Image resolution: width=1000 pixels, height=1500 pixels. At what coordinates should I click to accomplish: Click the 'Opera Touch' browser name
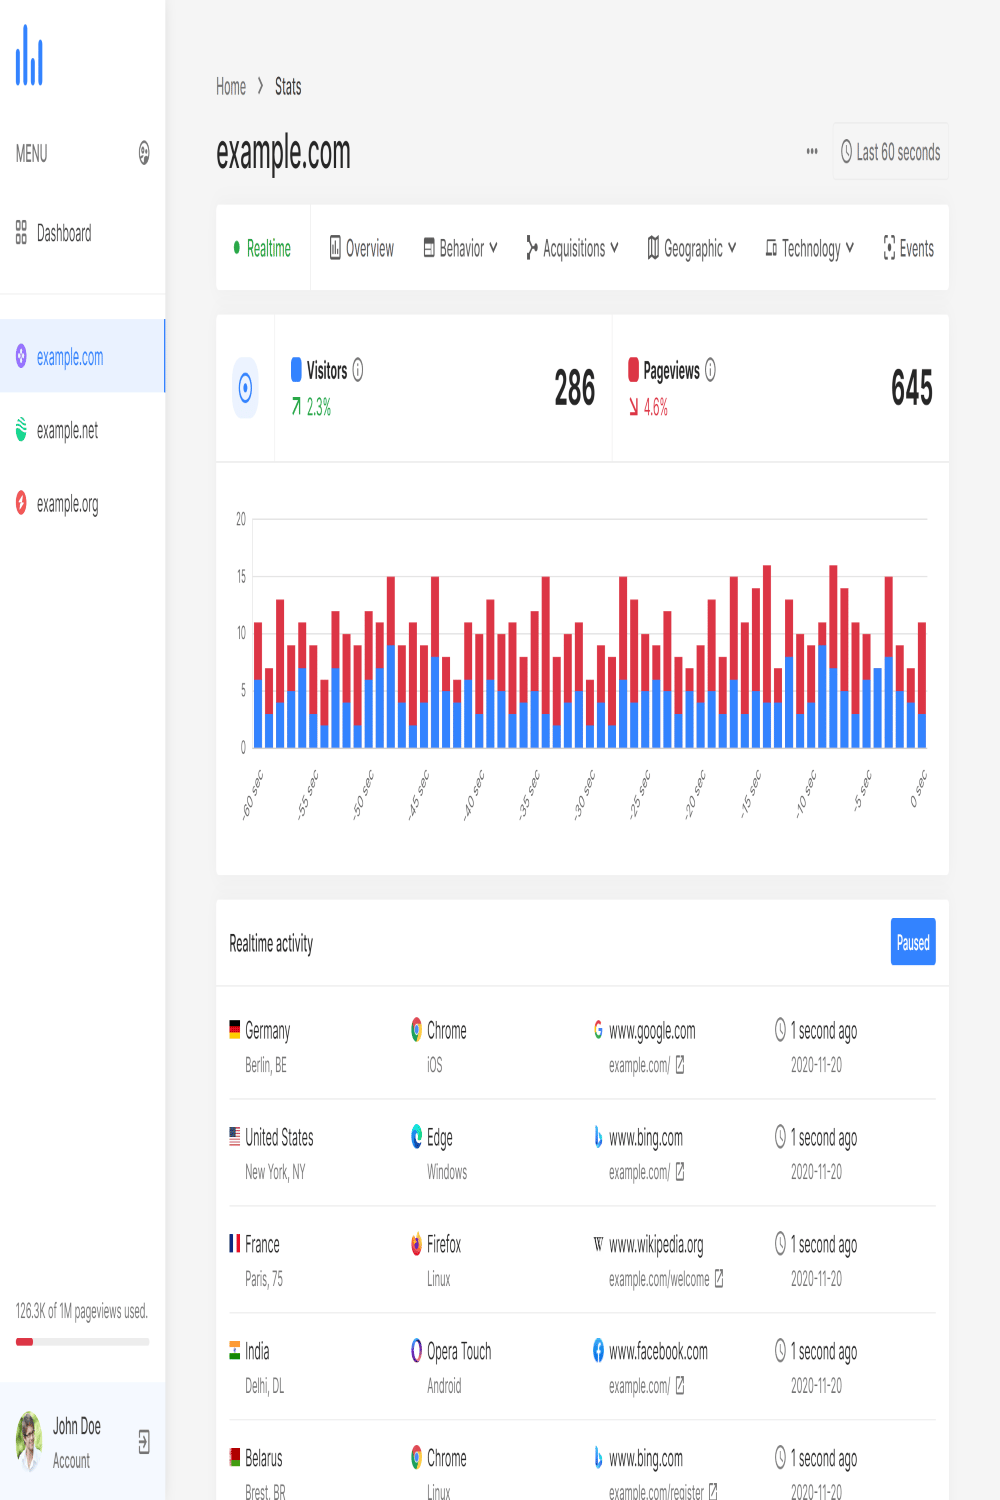(459, 1352)
